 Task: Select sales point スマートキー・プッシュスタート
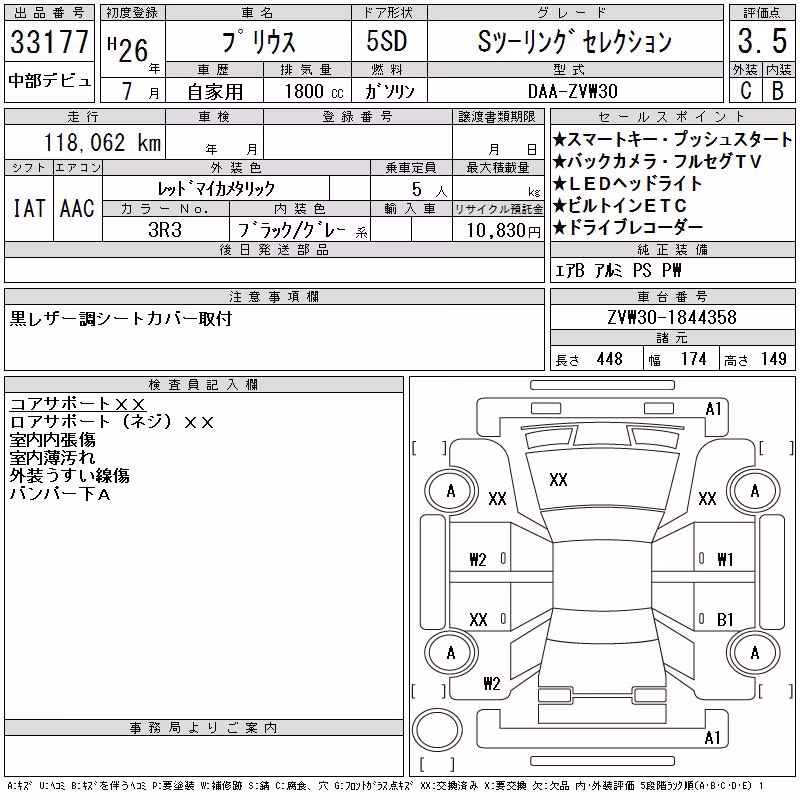pos(672,139)
